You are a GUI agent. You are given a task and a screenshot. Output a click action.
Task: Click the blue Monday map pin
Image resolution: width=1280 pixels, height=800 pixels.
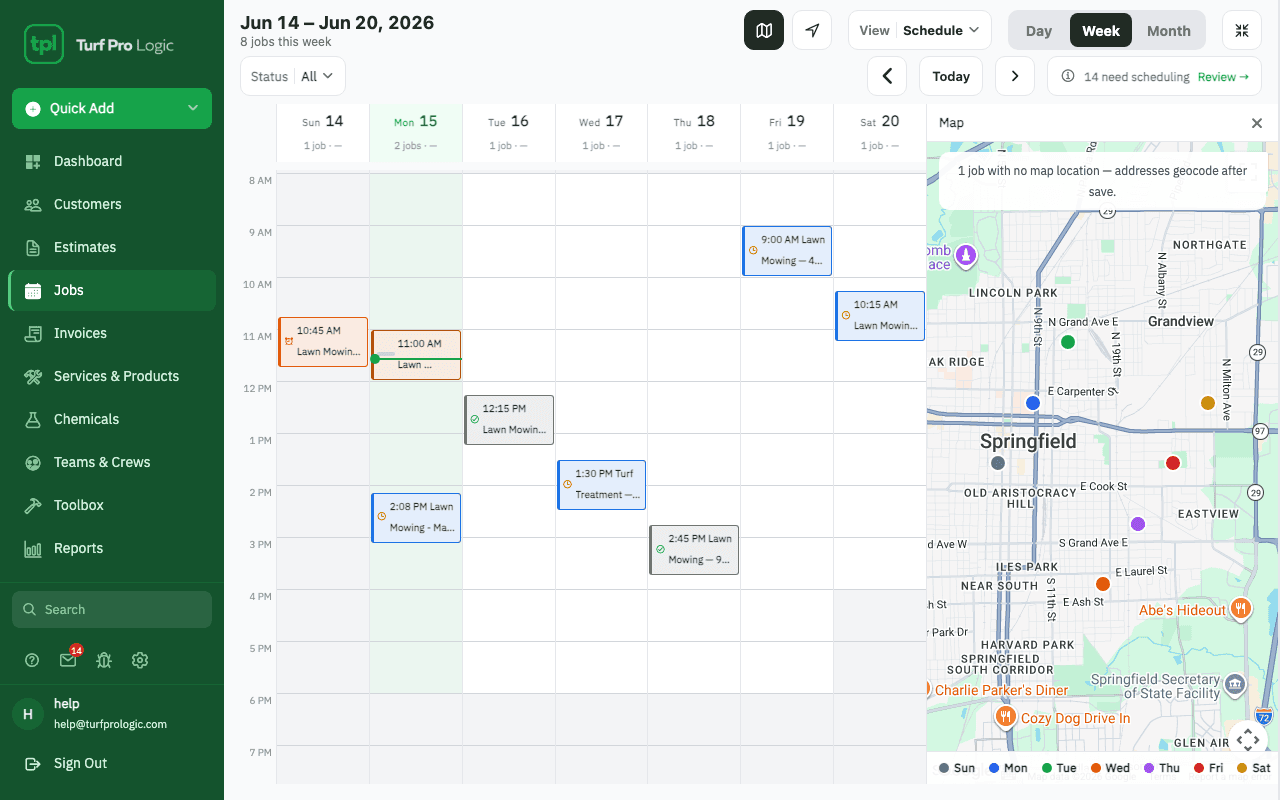[x=1033, y=403]
